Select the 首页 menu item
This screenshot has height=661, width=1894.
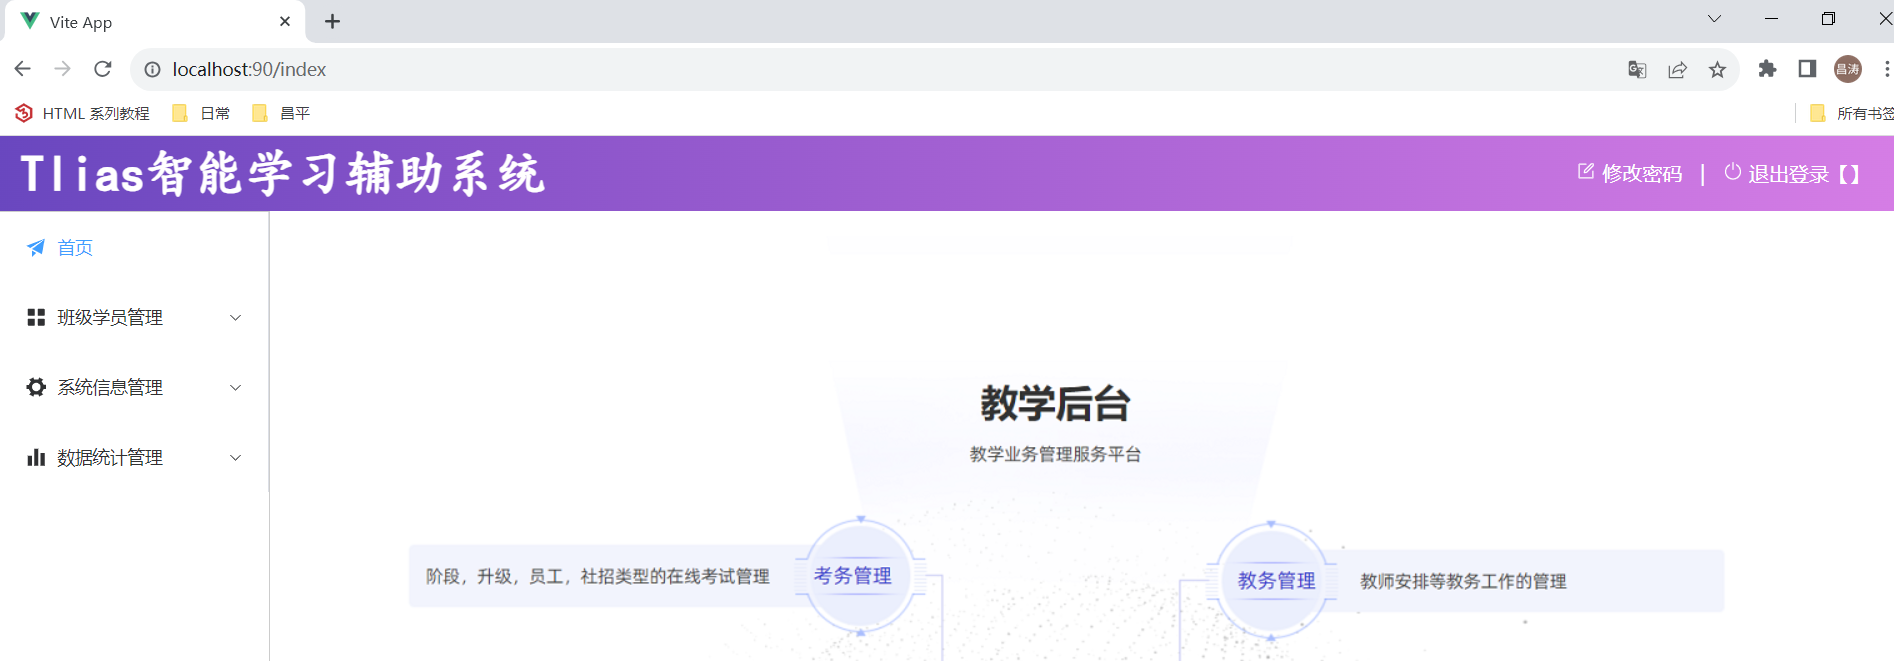point(75,248)
